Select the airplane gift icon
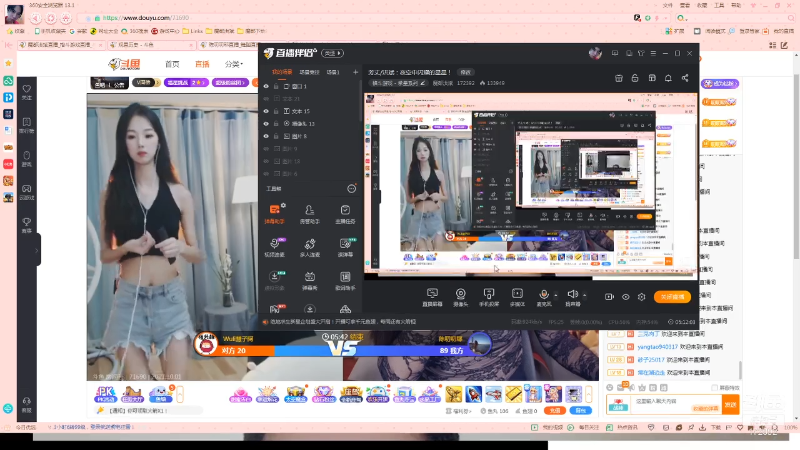The image size is (800, 450). click(x=493, y=394)
